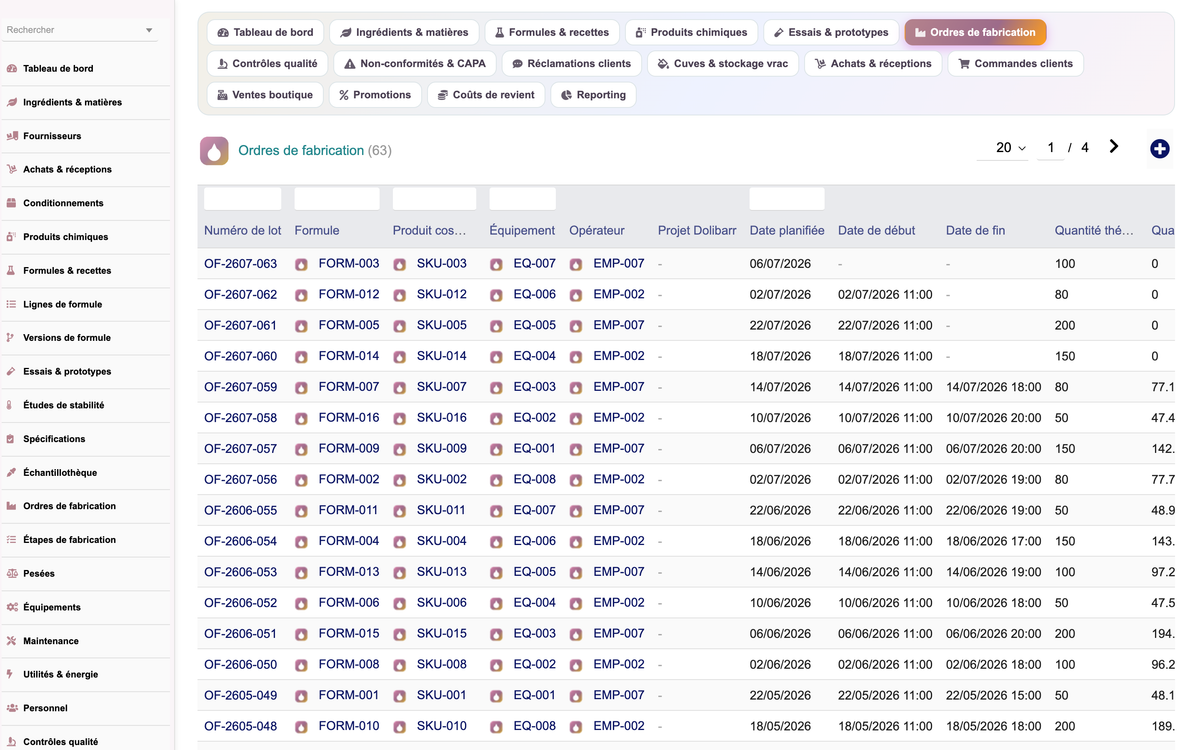Click the current page number field
Viewport: 1200px width, 750px height.
click(1050, 148)
